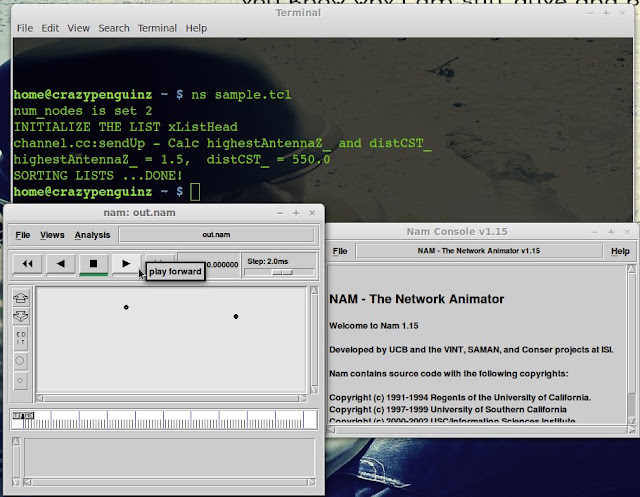640x497 pixels.
Task: Click the zoom in arrow icon
Action: pyautogui.click(x=21, y=298)
